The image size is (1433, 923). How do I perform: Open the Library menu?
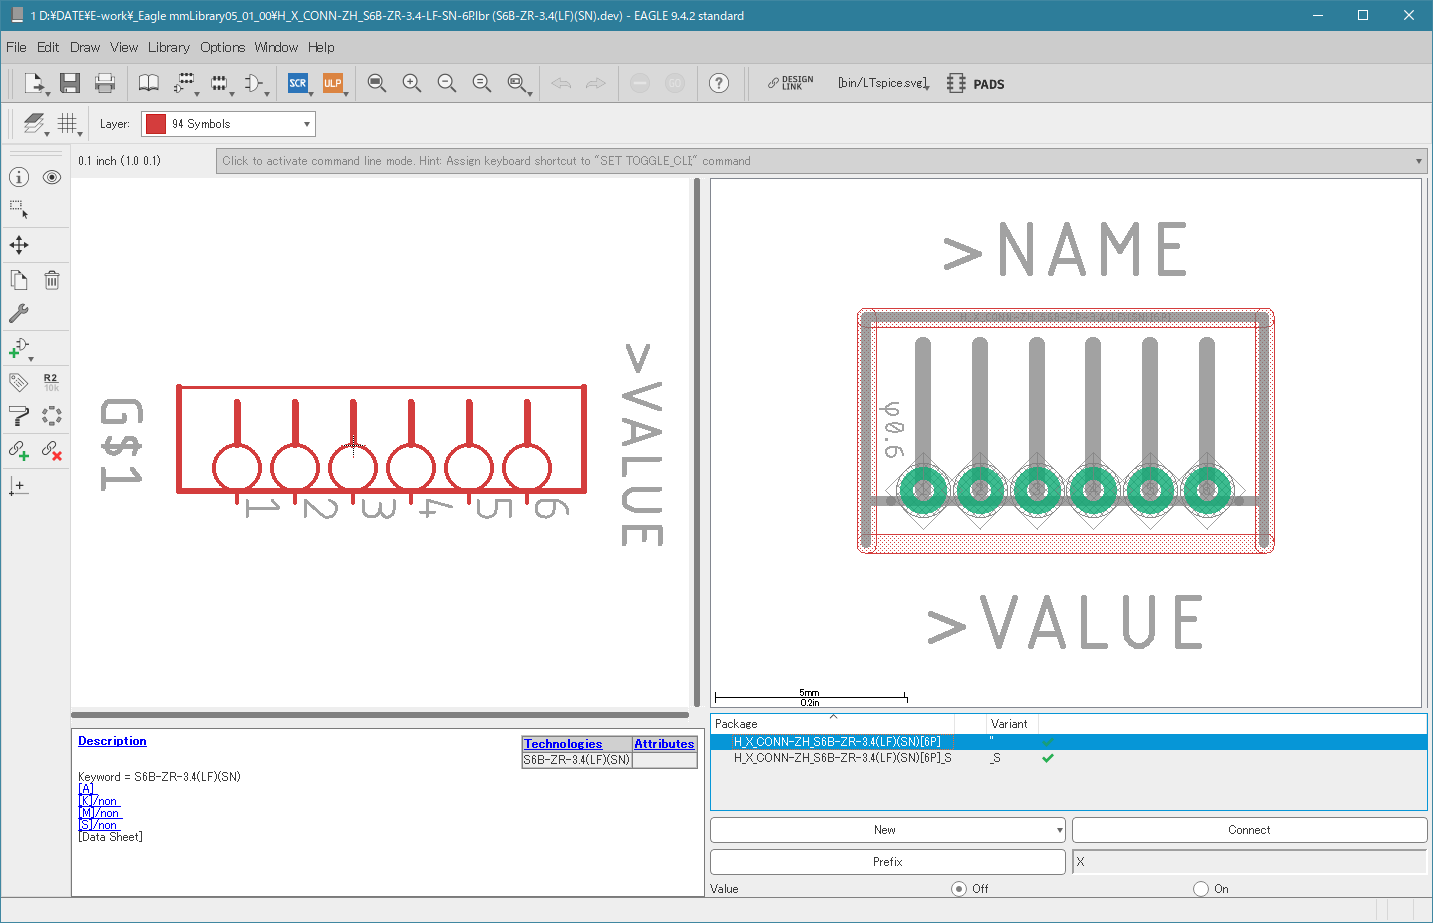(169, 47)
